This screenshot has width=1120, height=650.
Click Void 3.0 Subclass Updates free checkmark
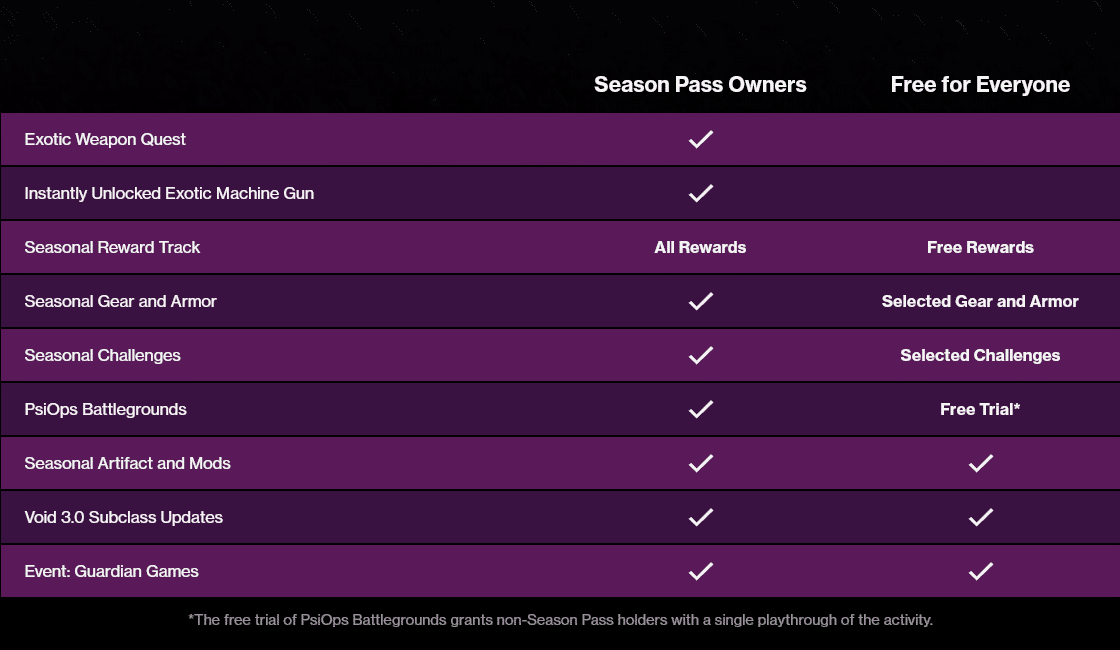[x=980, y=517]
